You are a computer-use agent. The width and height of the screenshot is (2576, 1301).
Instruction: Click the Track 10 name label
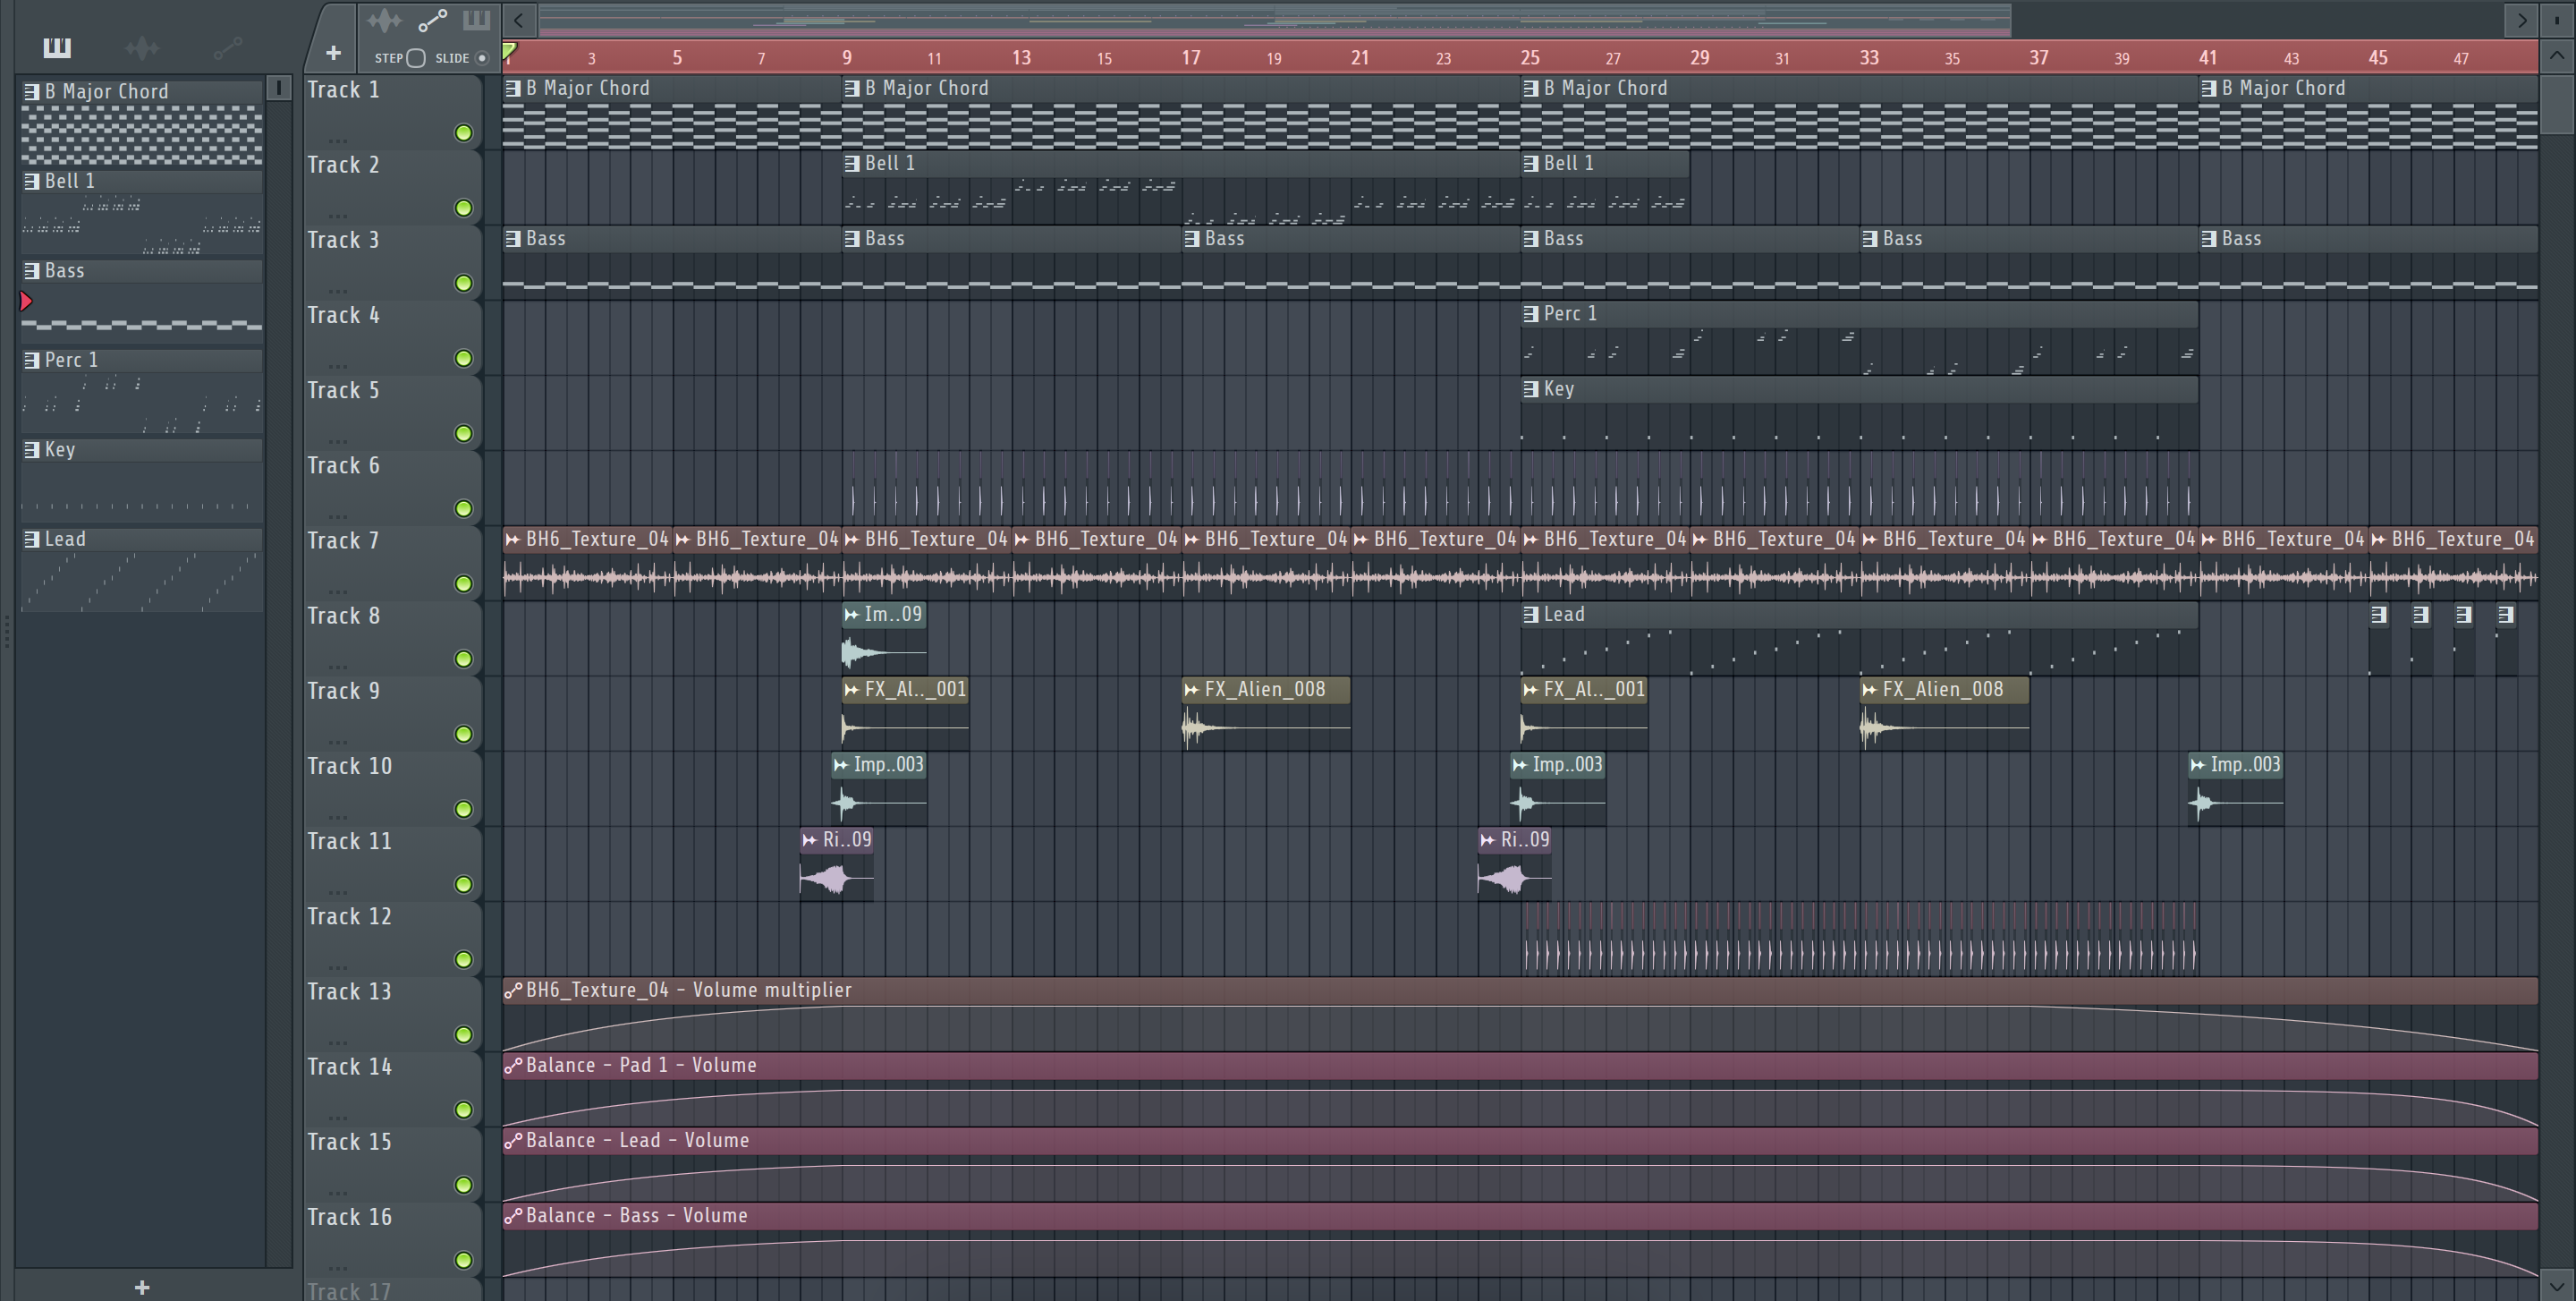point(349,766)
